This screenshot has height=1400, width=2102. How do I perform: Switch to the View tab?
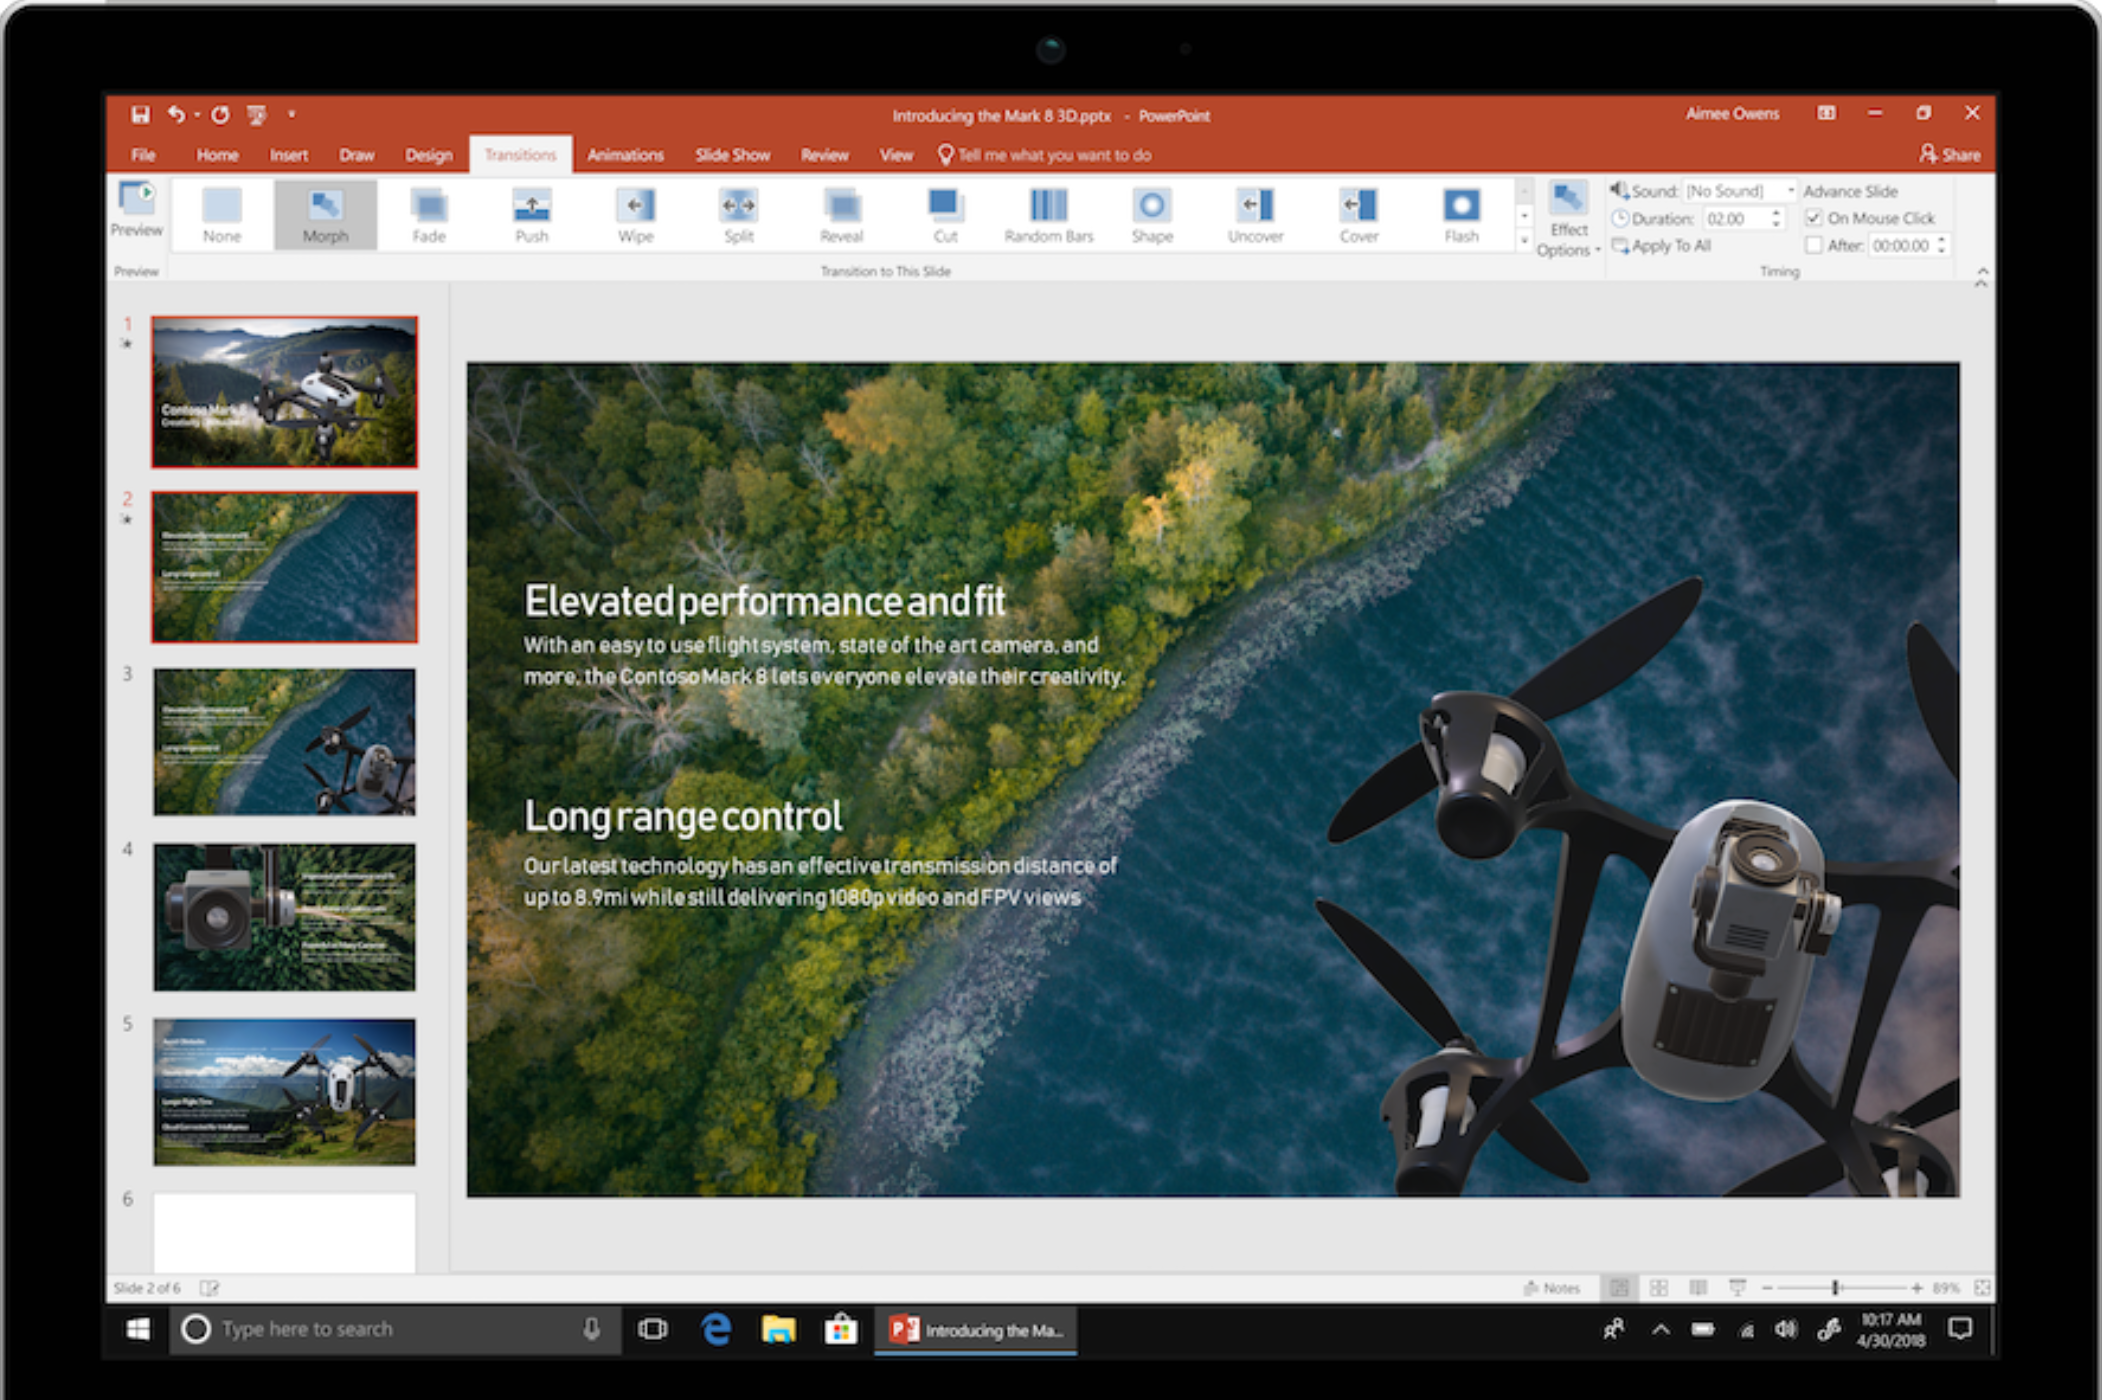(896, 155)
